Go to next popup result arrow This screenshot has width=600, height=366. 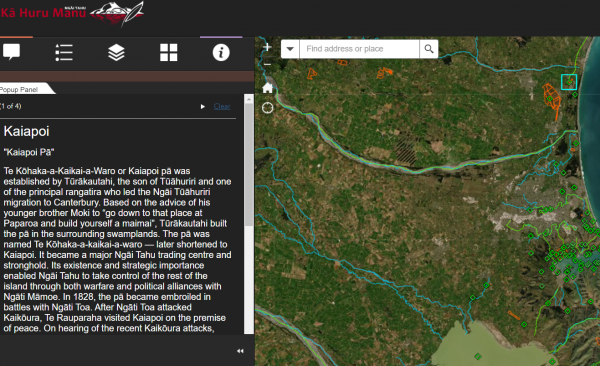(203, 106)
